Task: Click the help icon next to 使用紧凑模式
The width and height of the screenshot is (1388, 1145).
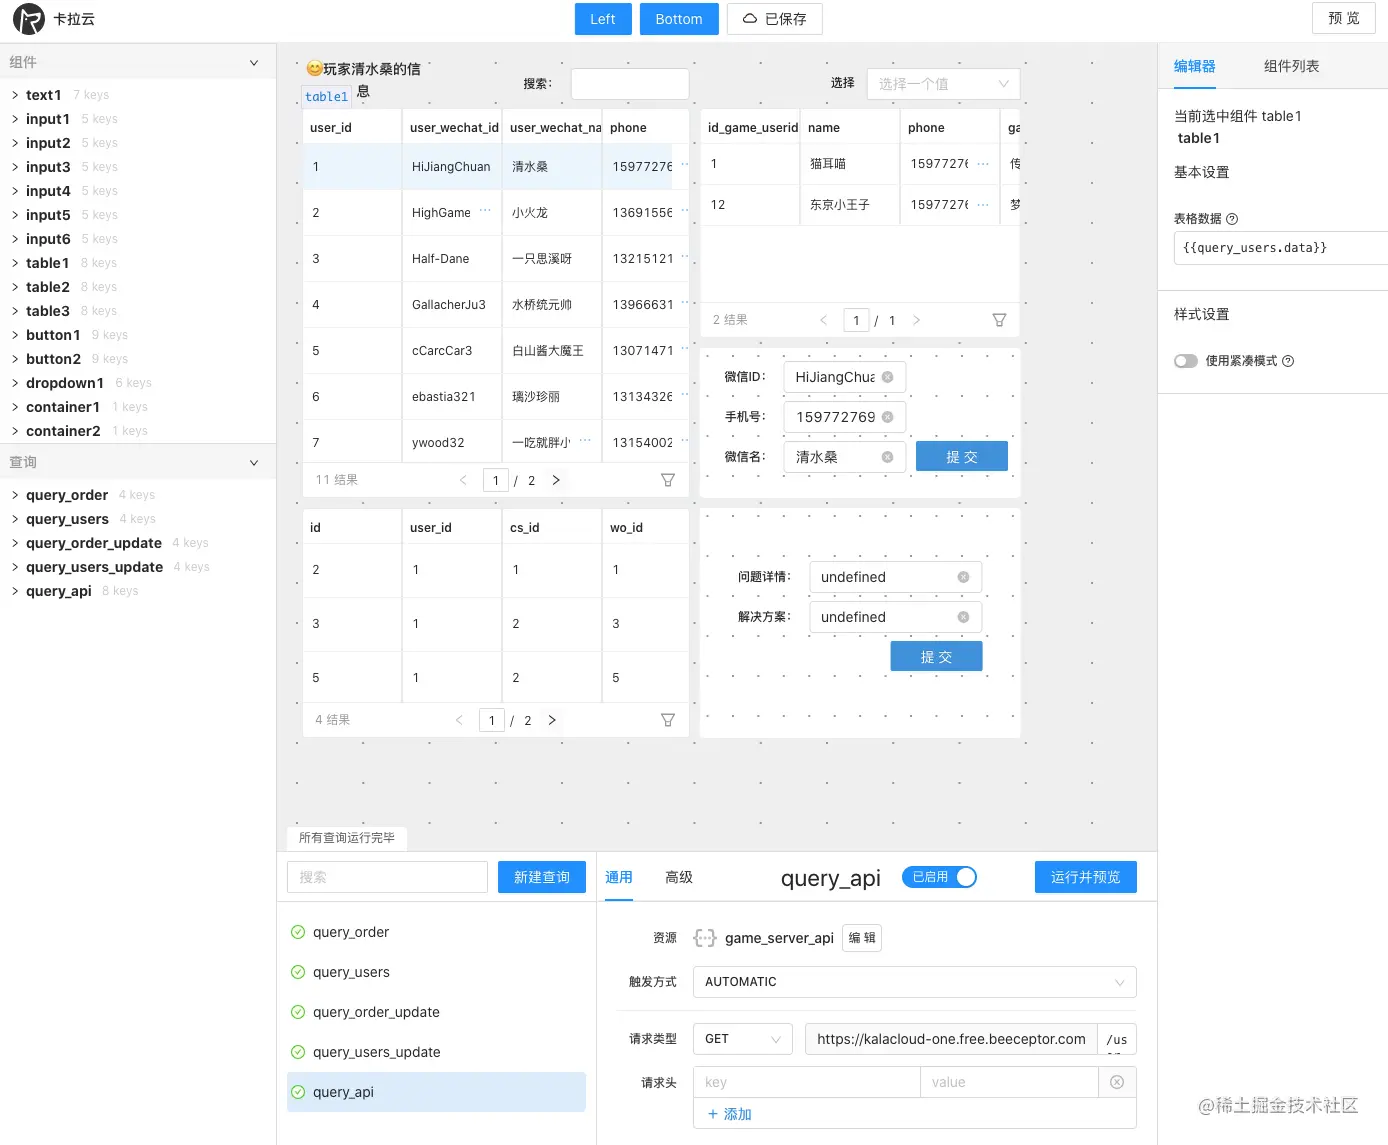Action: point(1288,361)
